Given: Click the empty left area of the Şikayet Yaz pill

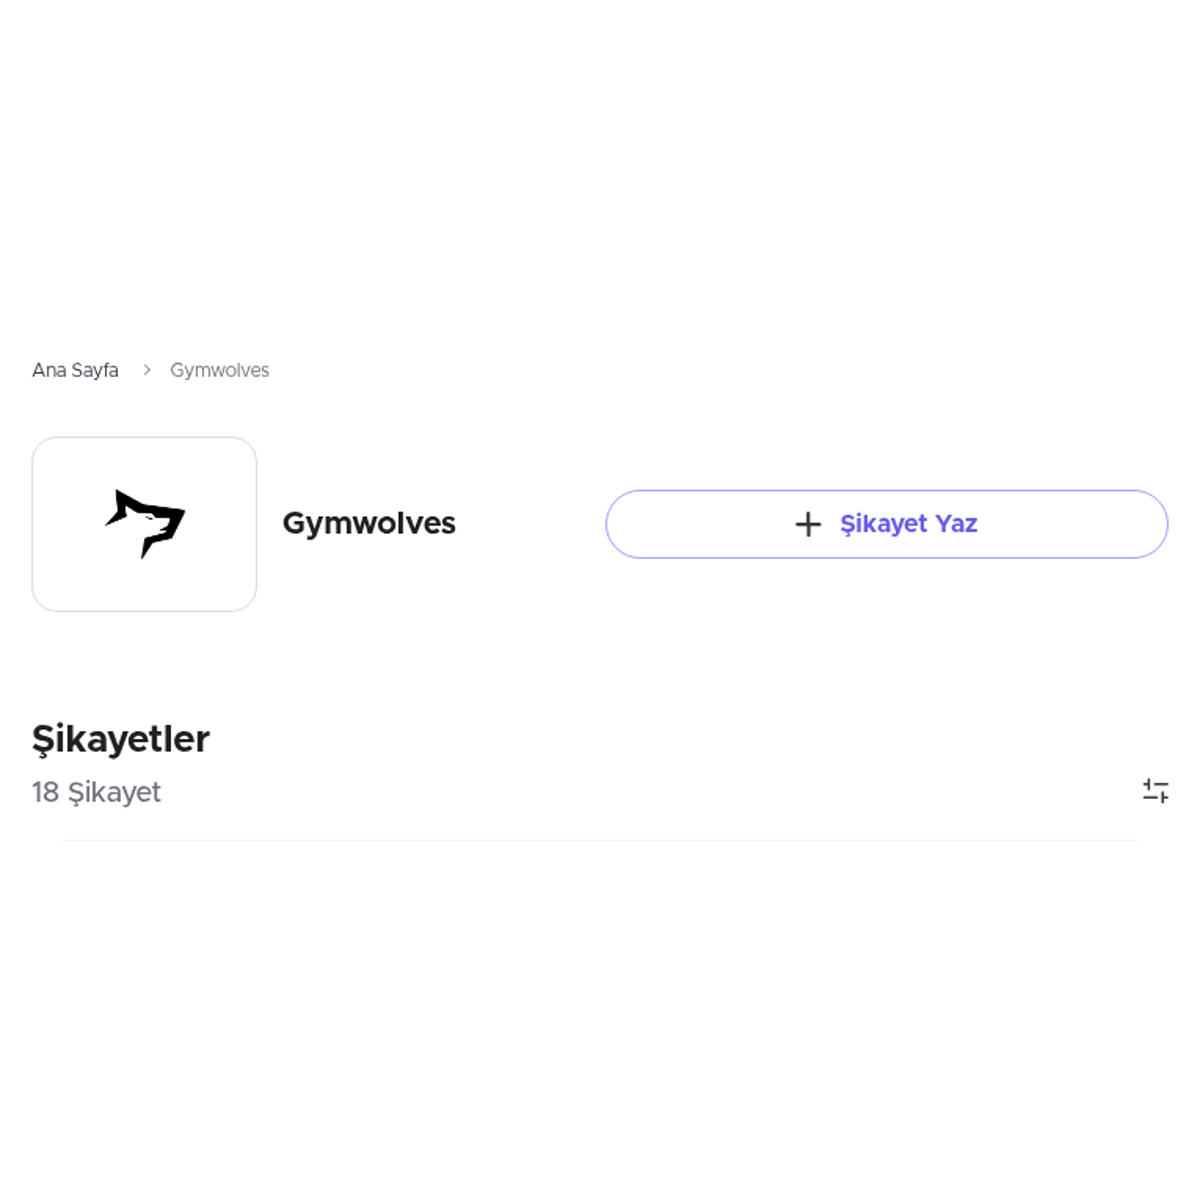Looking at the screenshot, I should (700, 524).
